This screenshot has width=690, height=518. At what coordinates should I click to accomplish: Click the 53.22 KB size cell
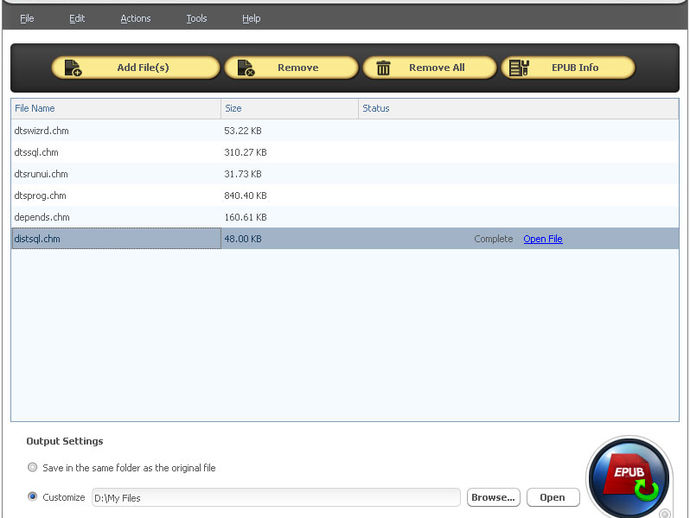coord(243,131)
